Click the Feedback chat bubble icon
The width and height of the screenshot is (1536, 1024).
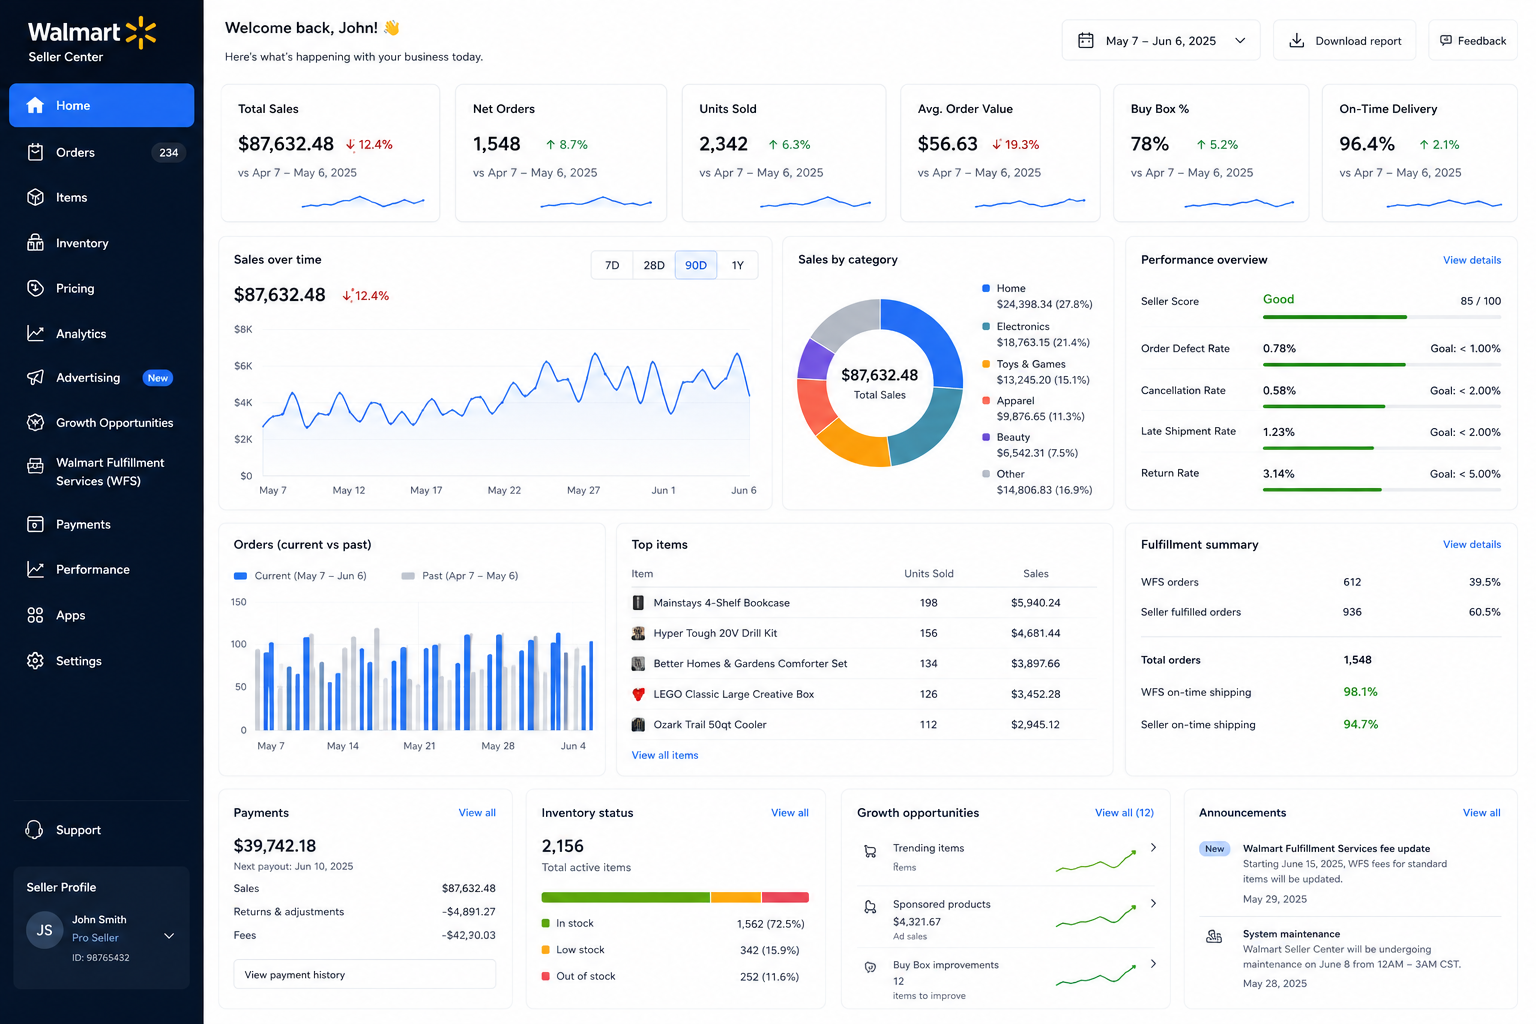[x=1446, y=41]
